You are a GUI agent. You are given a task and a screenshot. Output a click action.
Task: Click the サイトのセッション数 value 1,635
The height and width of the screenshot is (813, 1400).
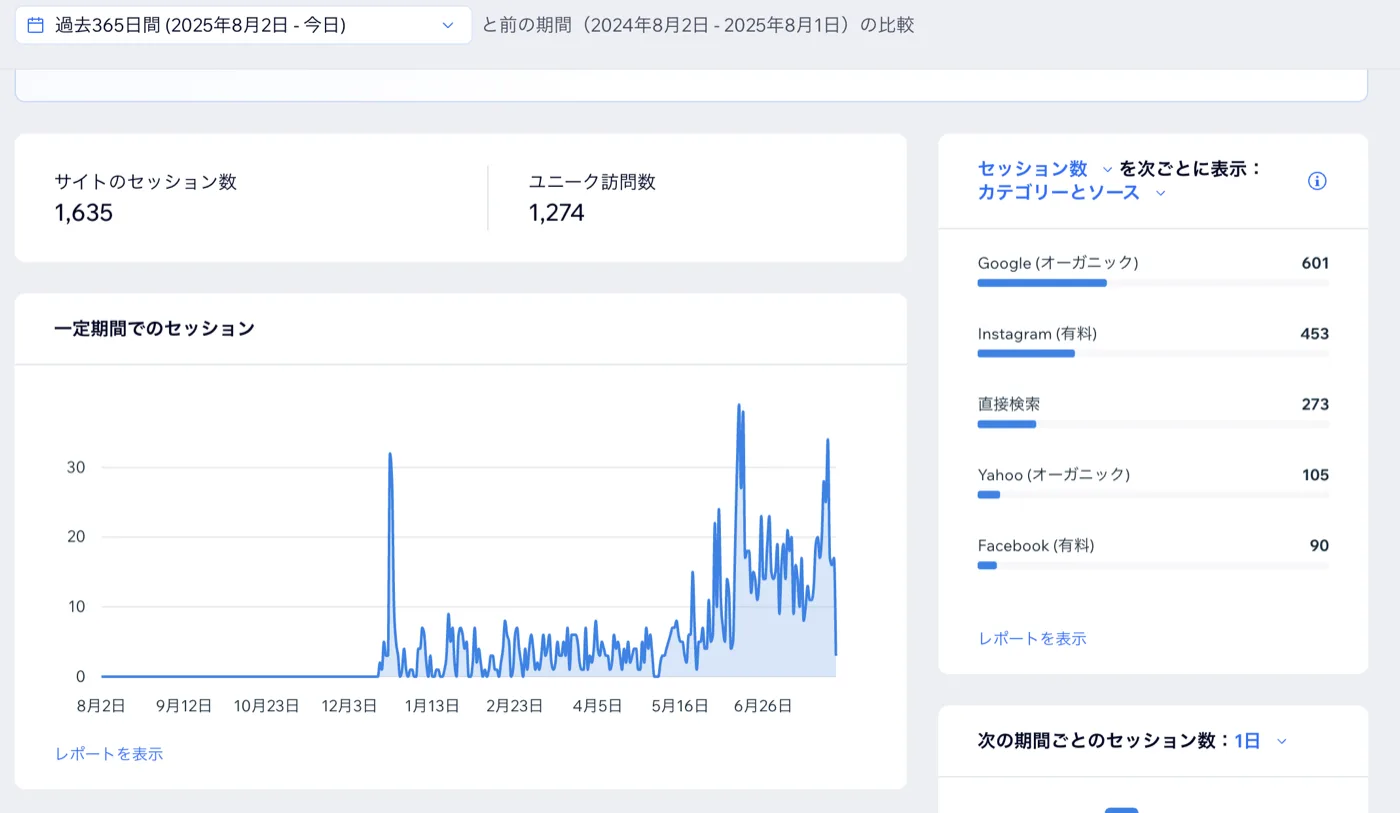(x=84, y=213)
